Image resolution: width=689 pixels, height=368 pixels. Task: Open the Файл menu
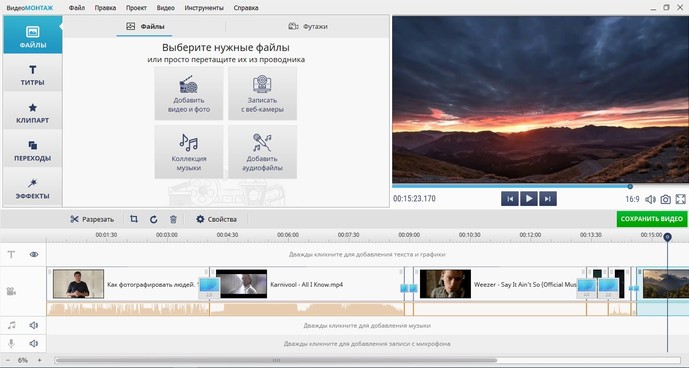tap(77, 7)
